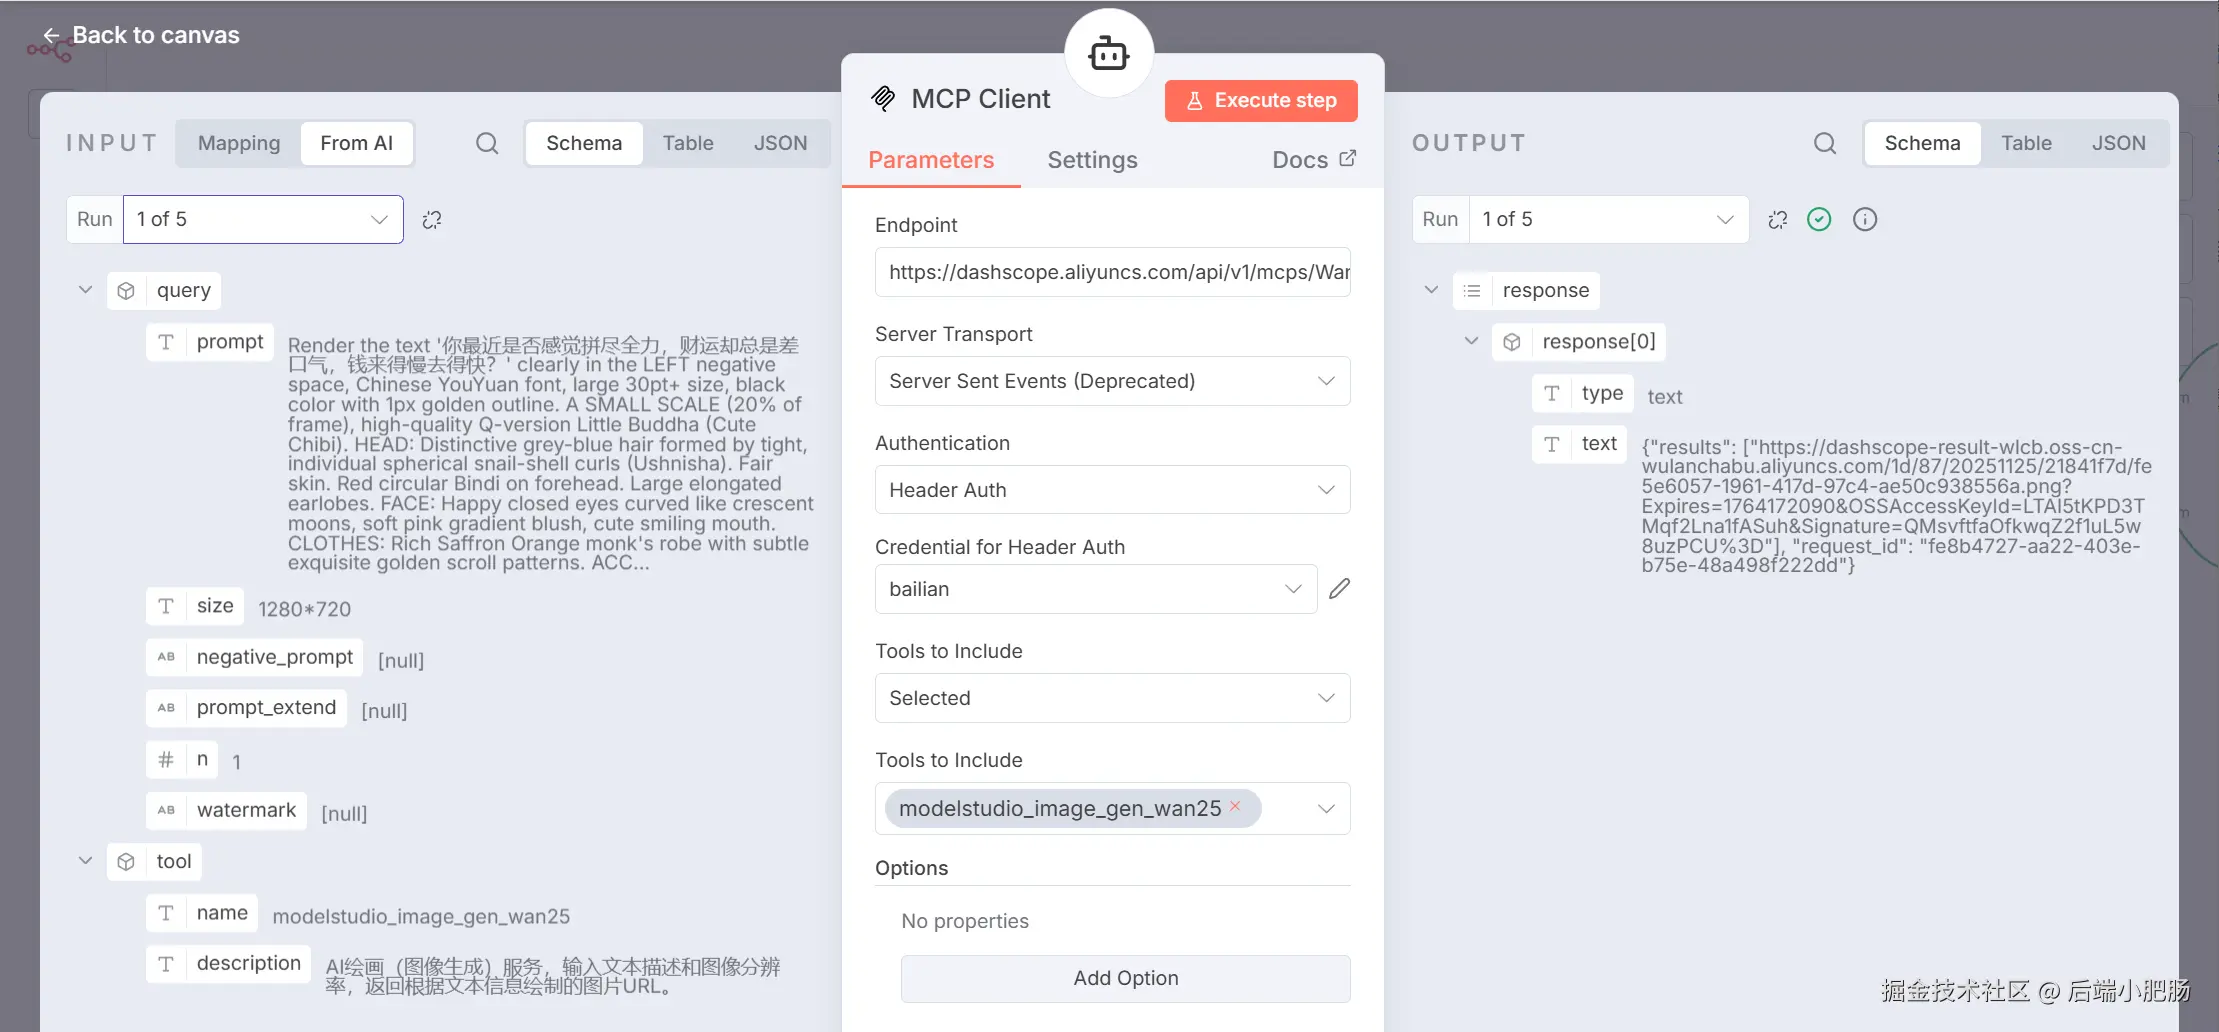
Task: Click the tool name value modelstudio_image_gen_wan25
Action: pos(421,916)
